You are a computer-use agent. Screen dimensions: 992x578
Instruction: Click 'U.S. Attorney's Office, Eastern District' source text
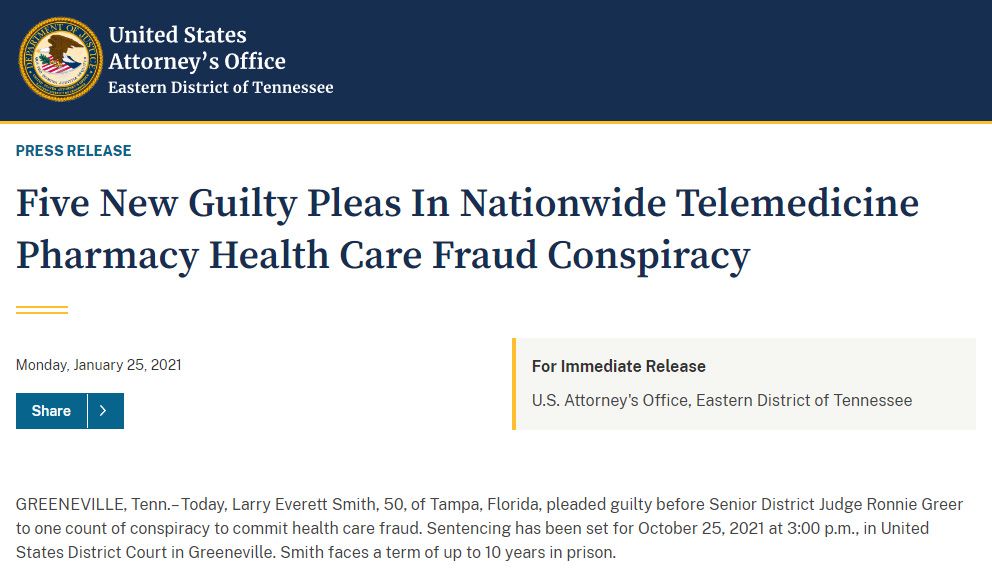coord(721,400)
